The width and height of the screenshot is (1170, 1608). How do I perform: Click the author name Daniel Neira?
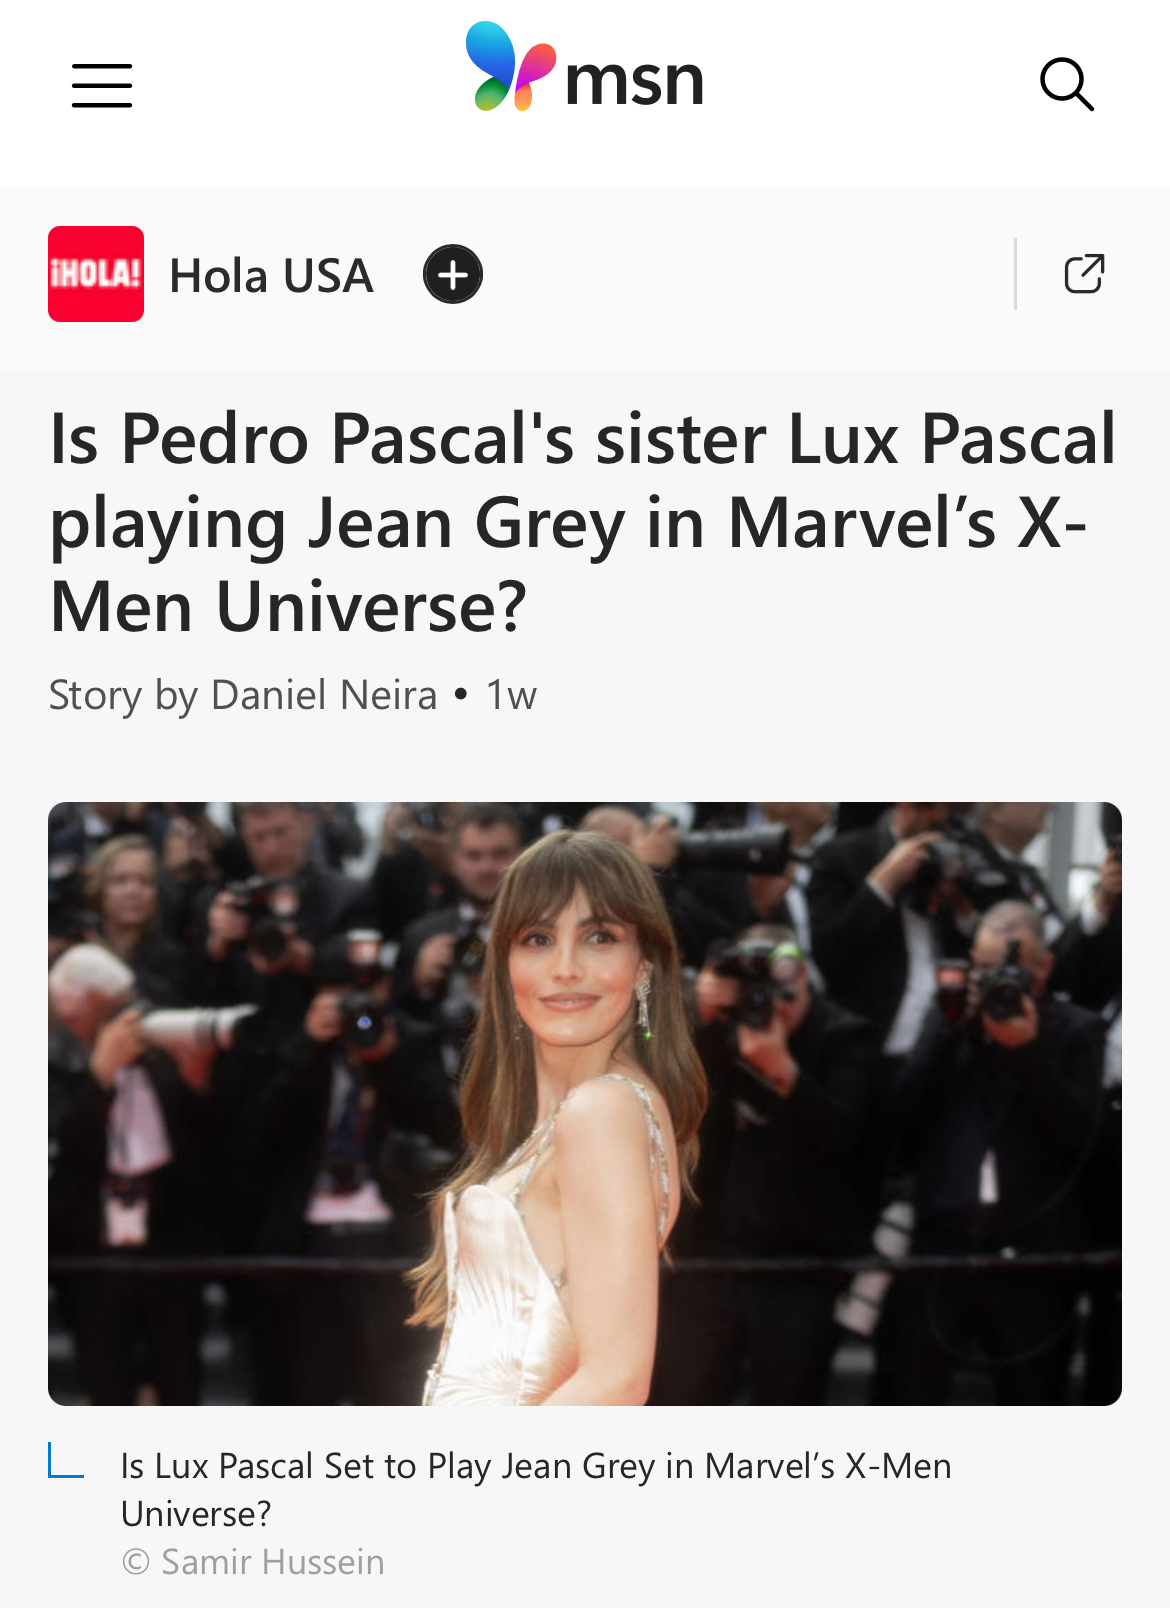pyautogui.click(x=324, y=695)
